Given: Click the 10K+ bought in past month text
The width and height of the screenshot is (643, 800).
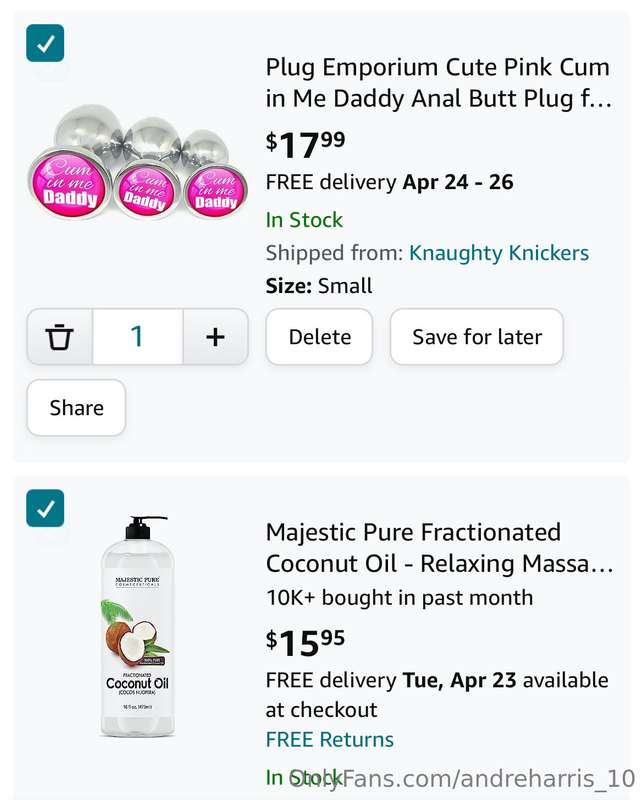Looking at the screenshot, I should click(x=400, y=597).
